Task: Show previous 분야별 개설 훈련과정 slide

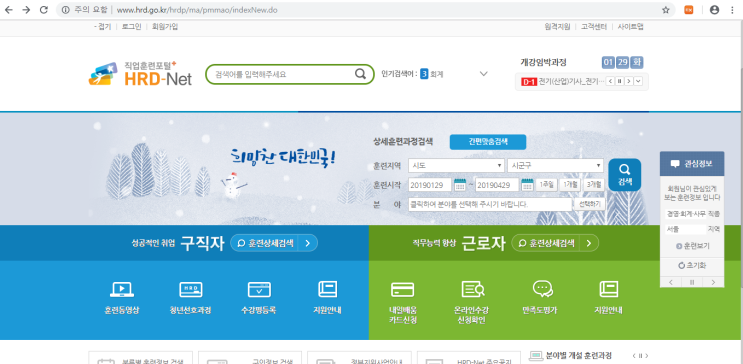Action: [634, 355]
